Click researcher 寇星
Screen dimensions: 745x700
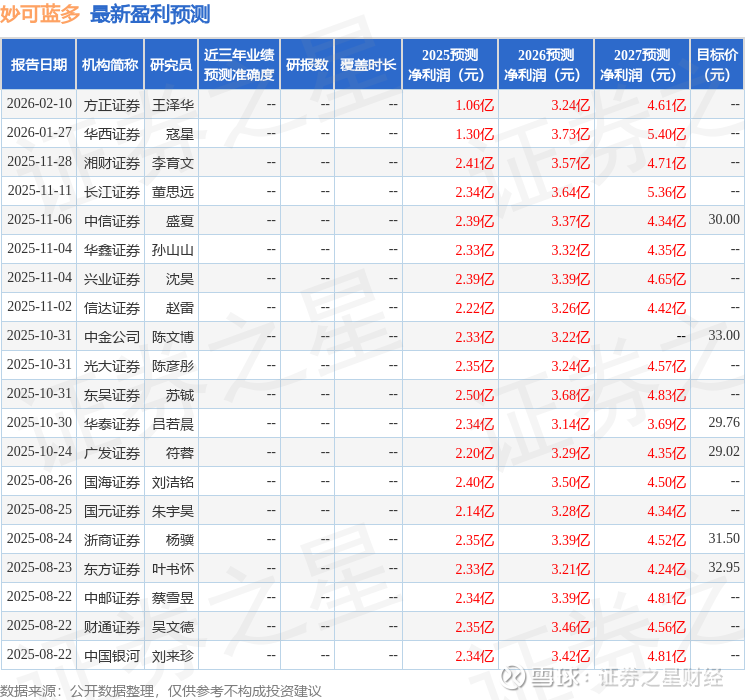(180, 134)
